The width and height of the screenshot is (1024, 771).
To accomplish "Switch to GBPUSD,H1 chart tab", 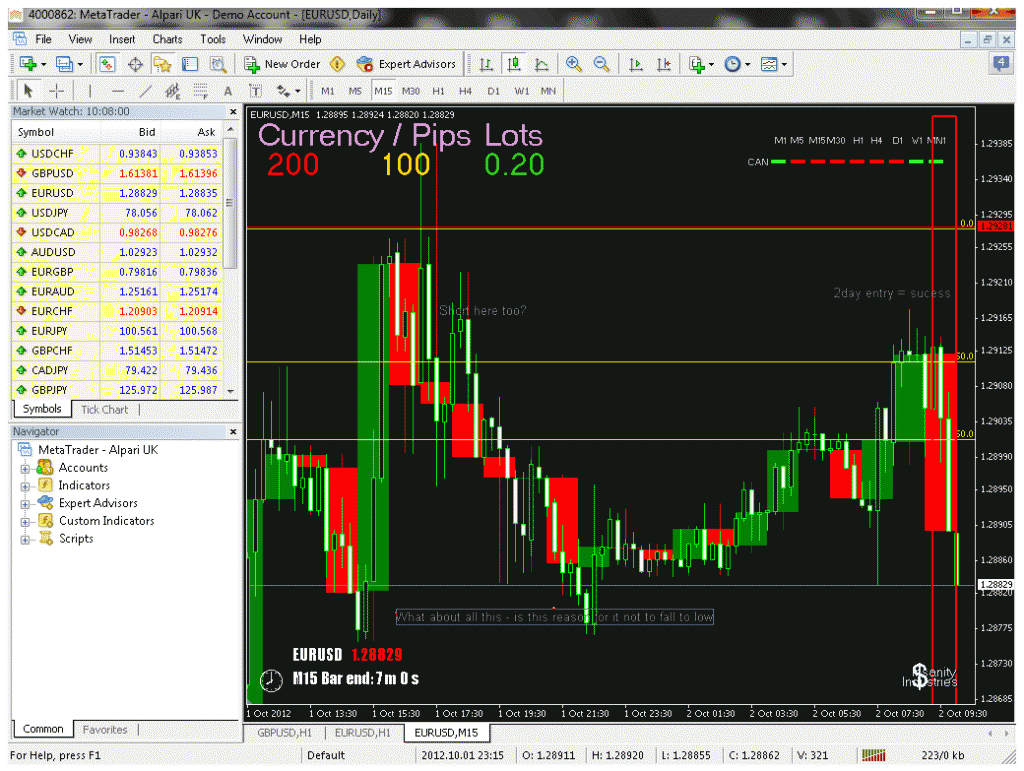I will click(284, 732).
